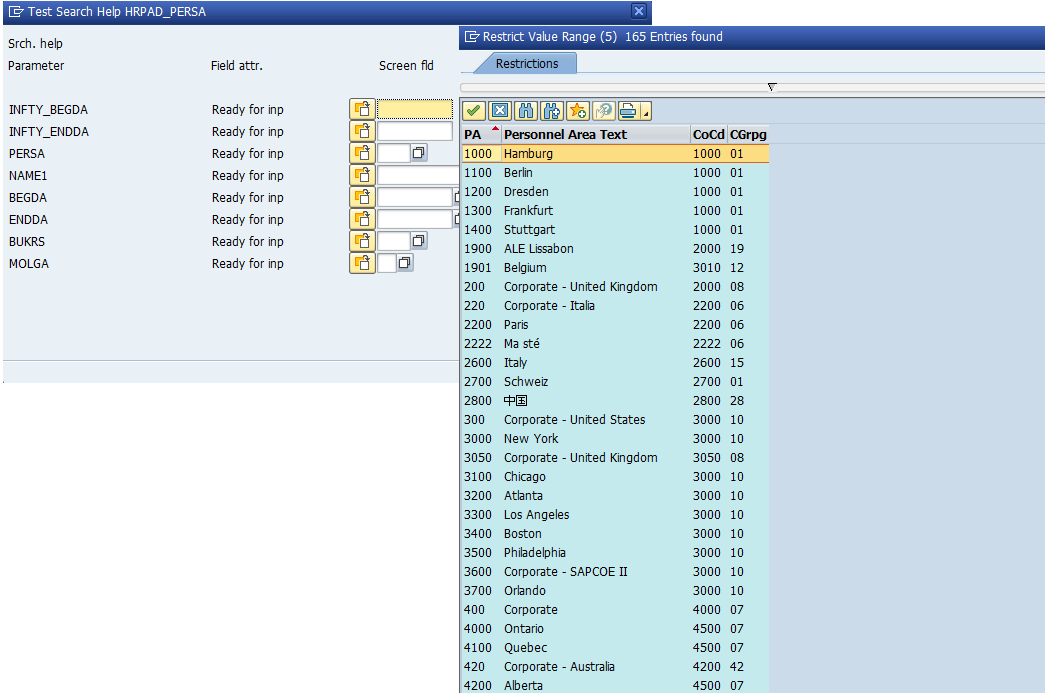Click the selection options icon for MOLGA
This screenshot has height=693, width=1045.
pyautogui.click(x=363, y=263)
